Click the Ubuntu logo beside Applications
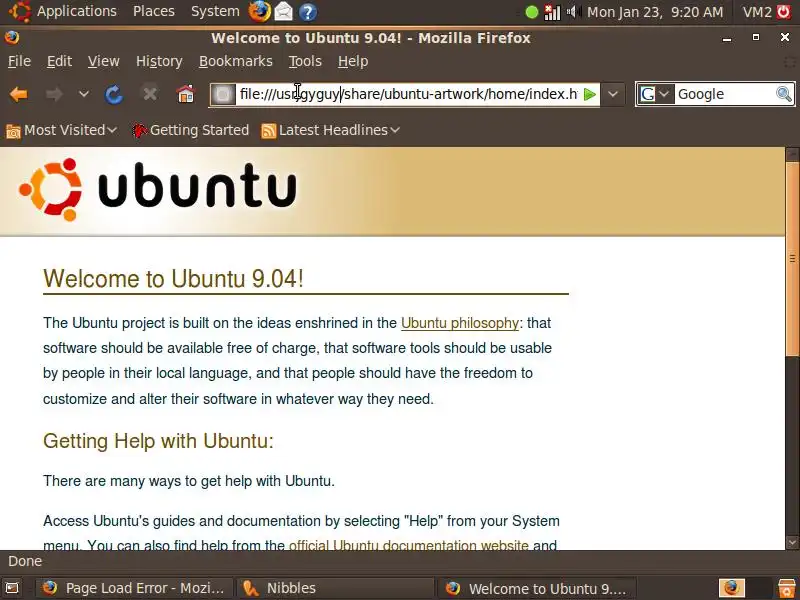 point(19,11)
